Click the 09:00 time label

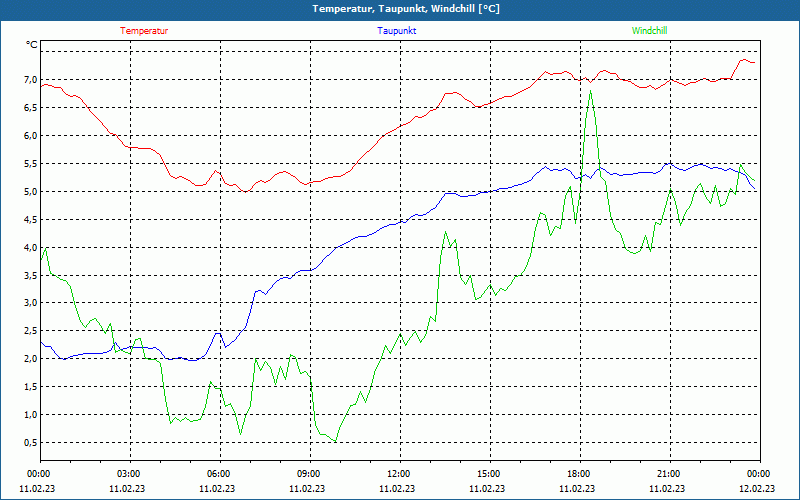(x=309, y=474)
